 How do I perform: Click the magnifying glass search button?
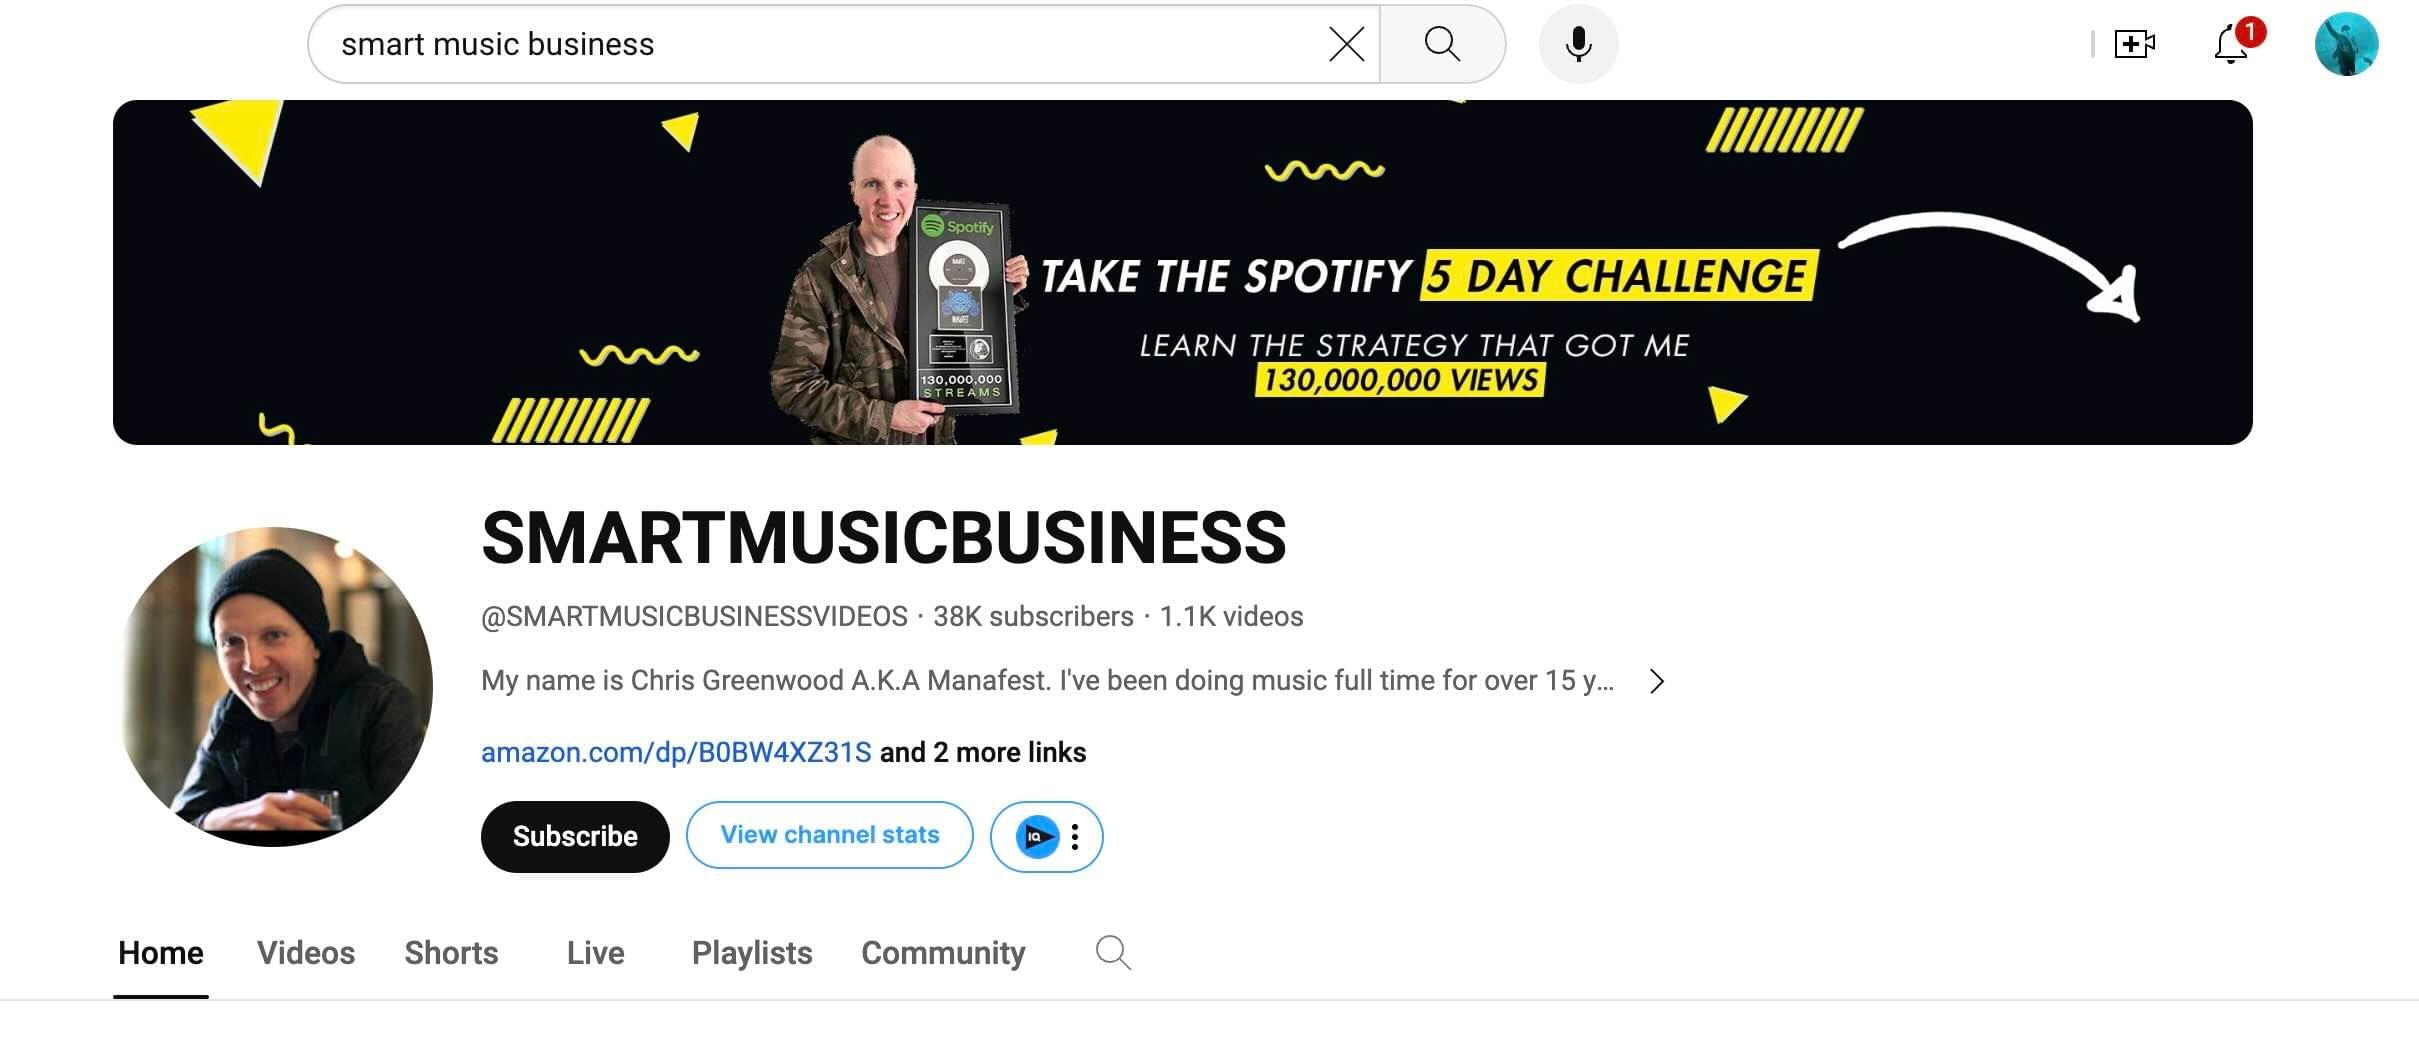tap(1442, 44)
